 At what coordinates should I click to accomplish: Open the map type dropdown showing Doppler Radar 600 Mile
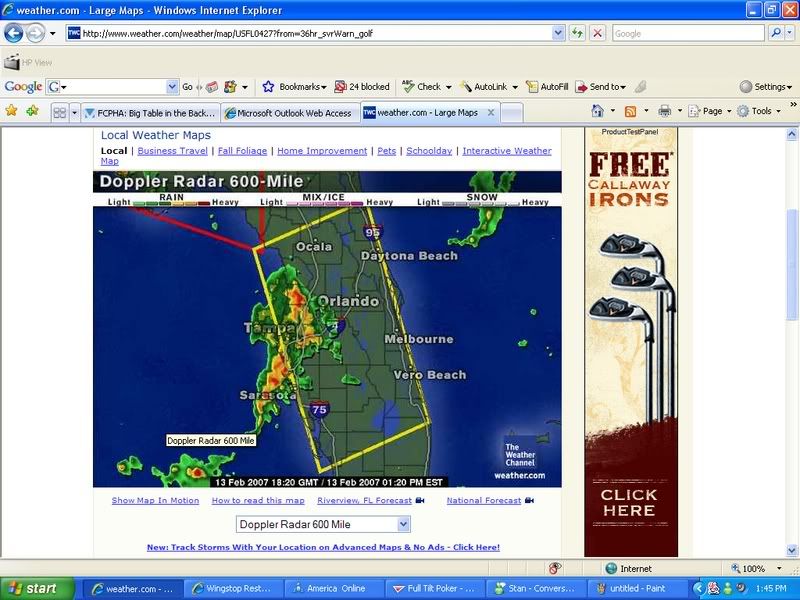click(323, 524)
